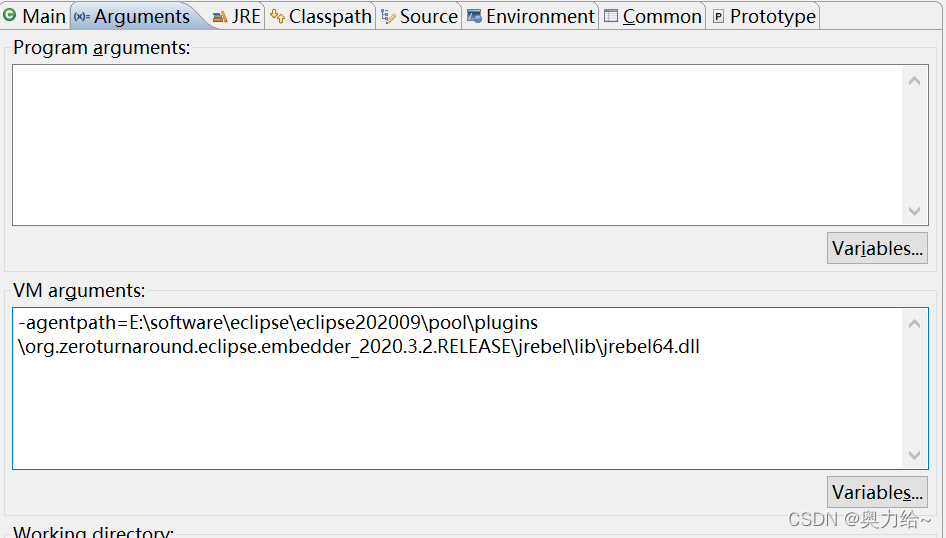Screen dimensions: 946x538
Task: Open the Environment tab
Action: (x=531, y=16)
